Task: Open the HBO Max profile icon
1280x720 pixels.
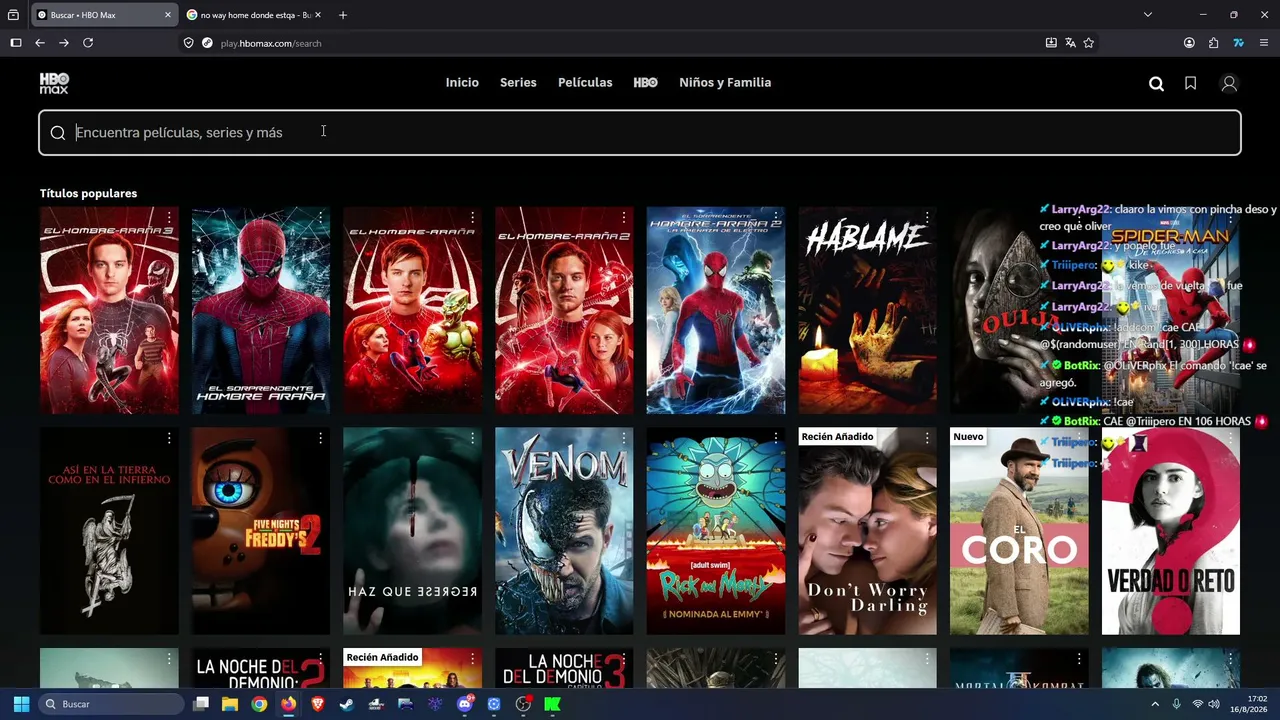Action: (1229, 84)
